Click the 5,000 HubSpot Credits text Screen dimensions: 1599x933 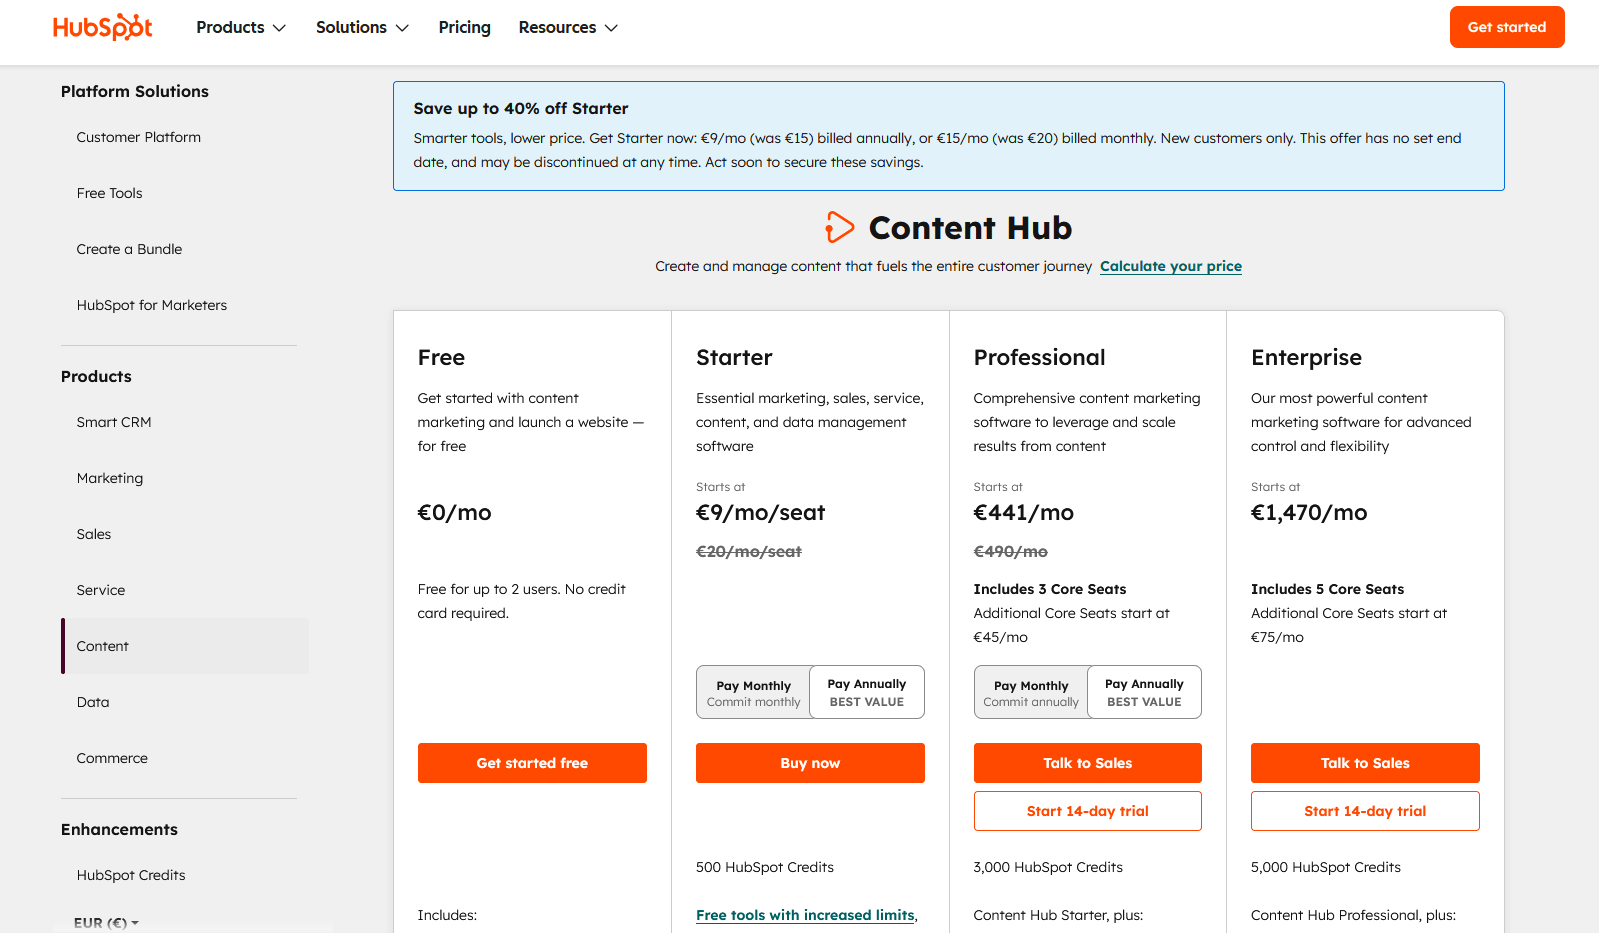(x=1325, y=867)
